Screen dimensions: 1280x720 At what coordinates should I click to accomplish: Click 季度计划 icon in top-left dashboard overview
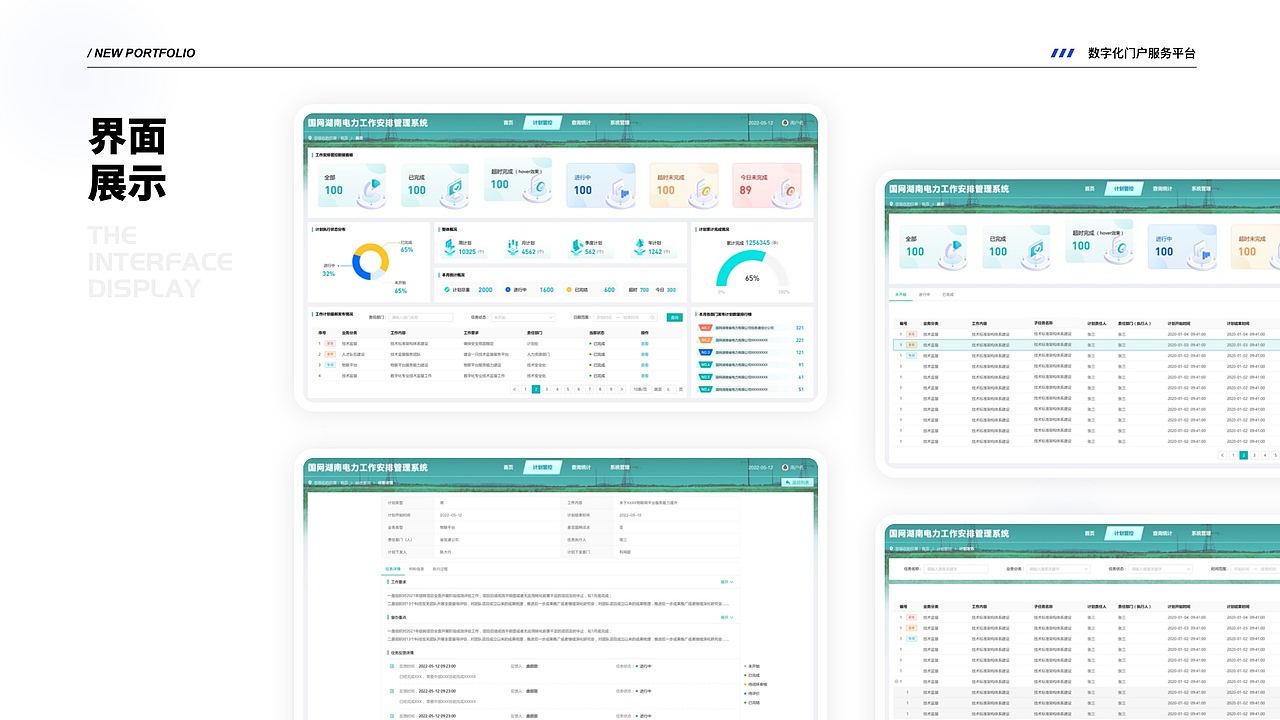[x=576, y=247]
